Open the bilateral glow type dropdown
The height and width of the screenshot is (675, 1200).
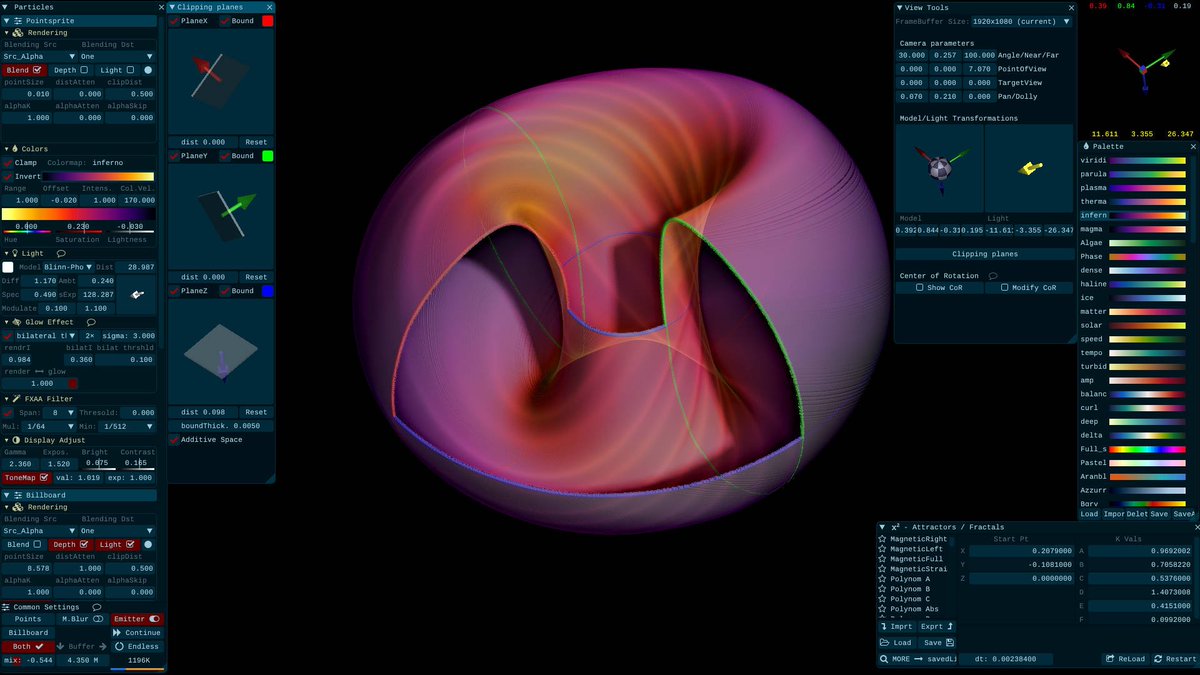click(44, 336)
